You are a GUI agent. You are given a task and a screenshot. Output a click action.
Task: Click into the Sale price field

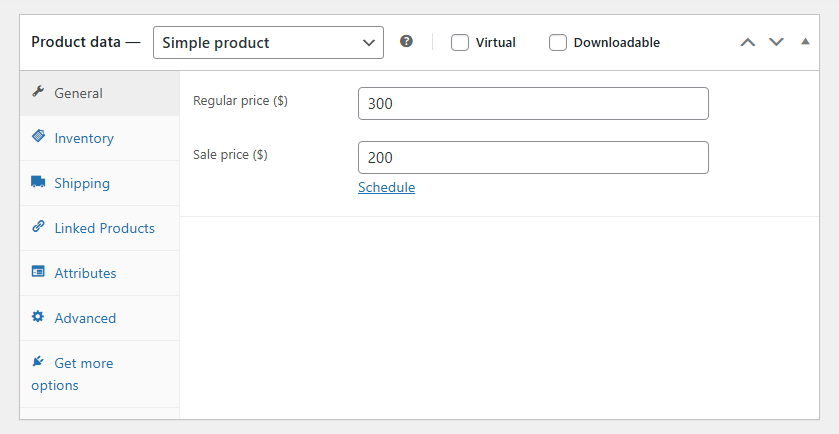coord(533,157)
